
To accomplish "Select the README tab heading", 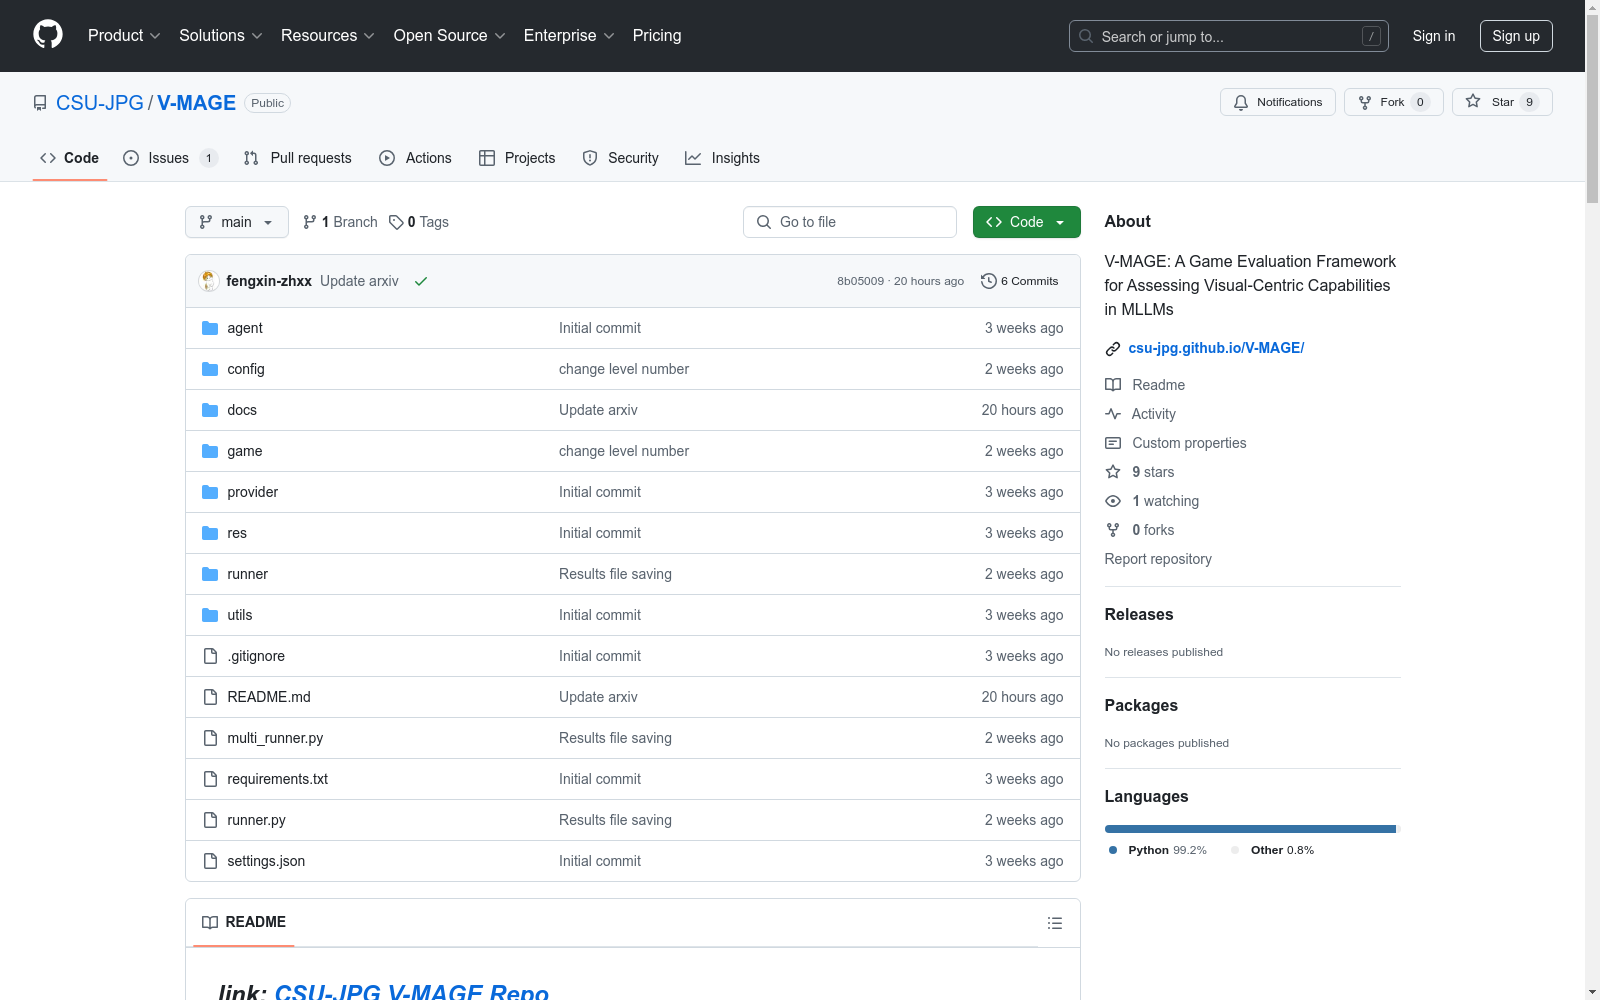I will [x=244, y=922].
